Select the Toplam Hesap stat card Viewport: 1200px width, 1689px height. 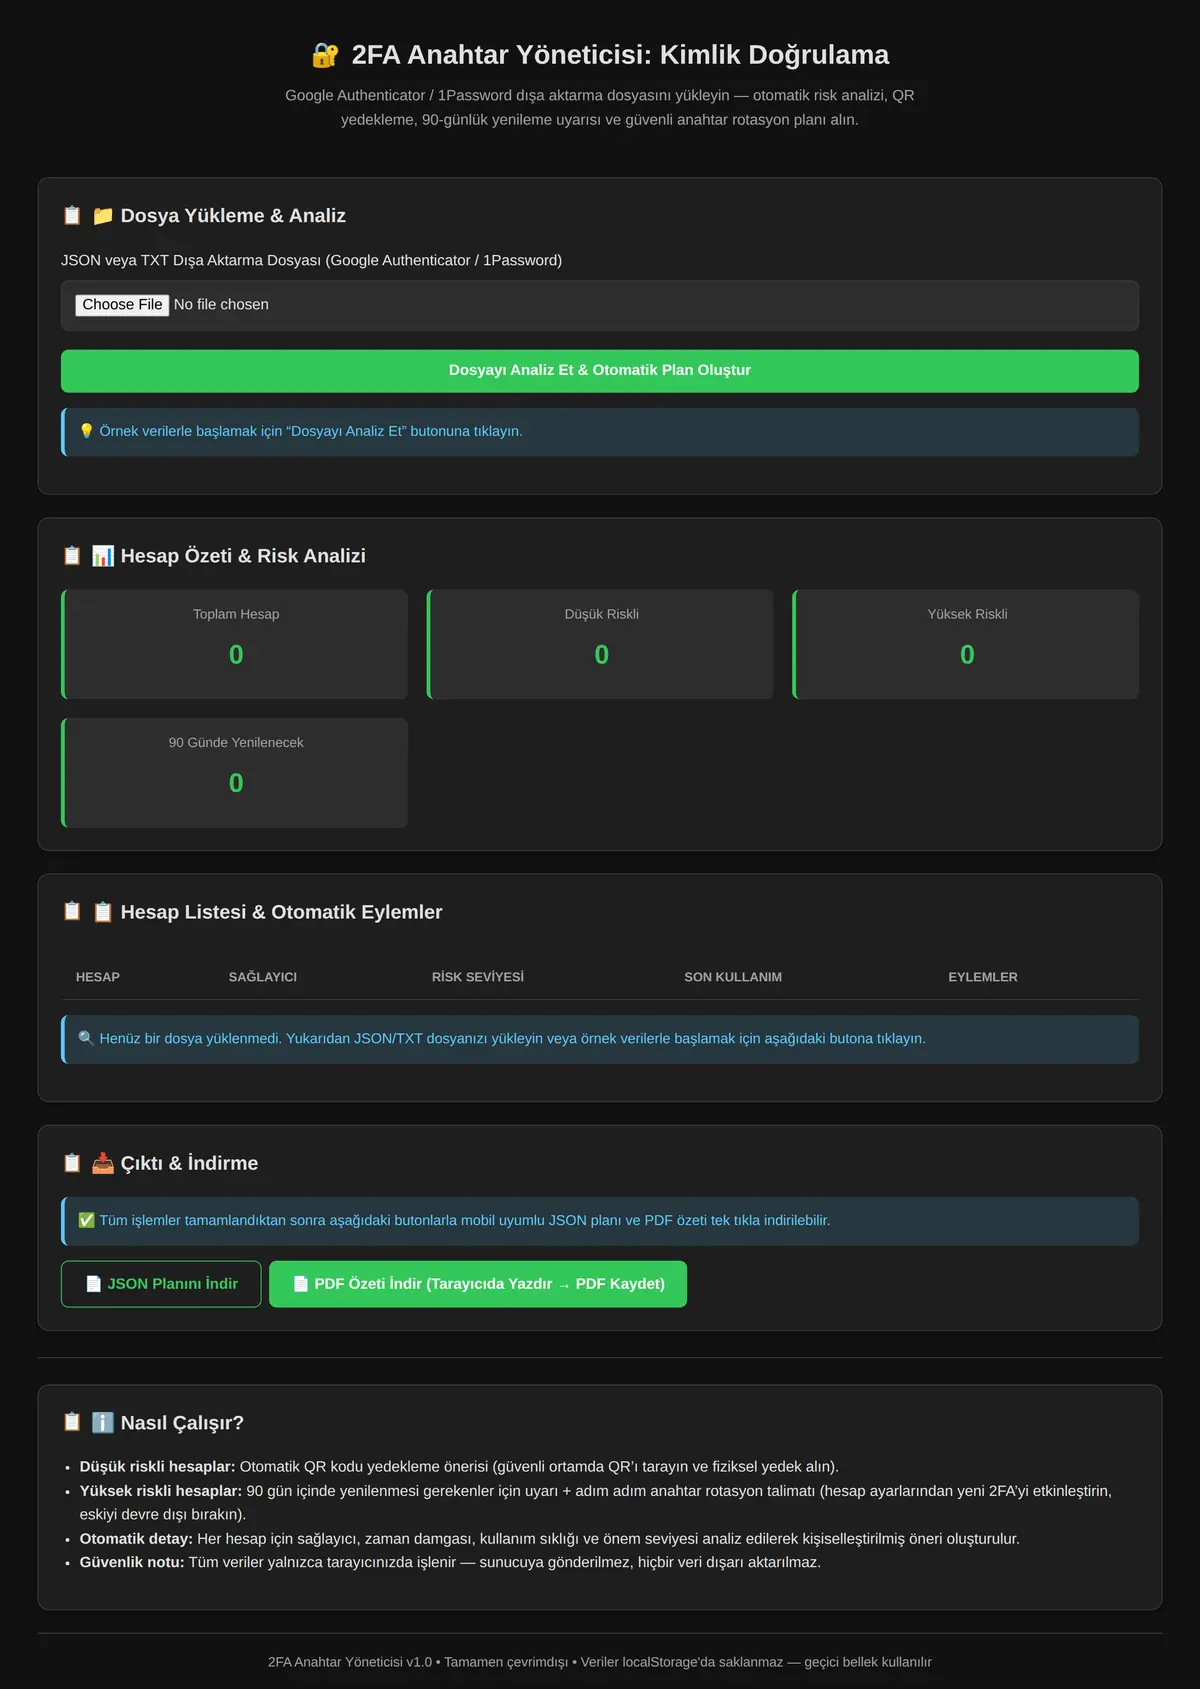tap(235, 644)
